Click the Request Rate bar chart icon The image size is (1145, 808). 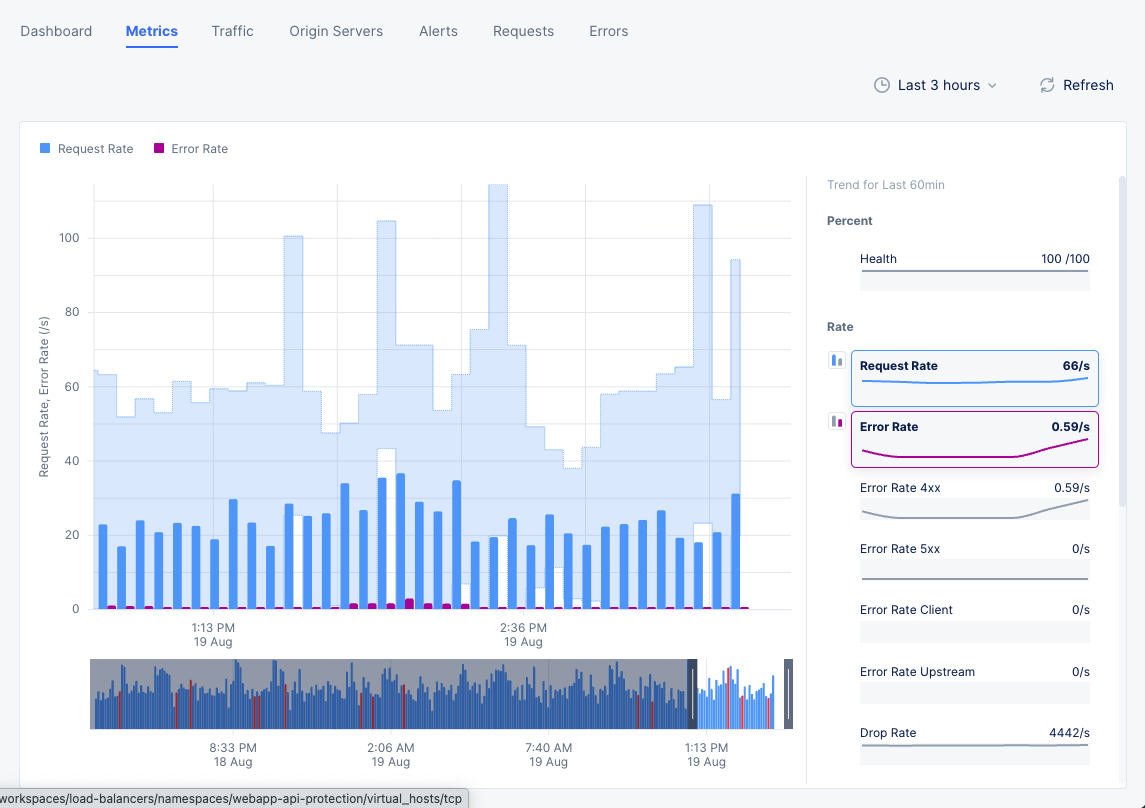(x=837, y=360)
